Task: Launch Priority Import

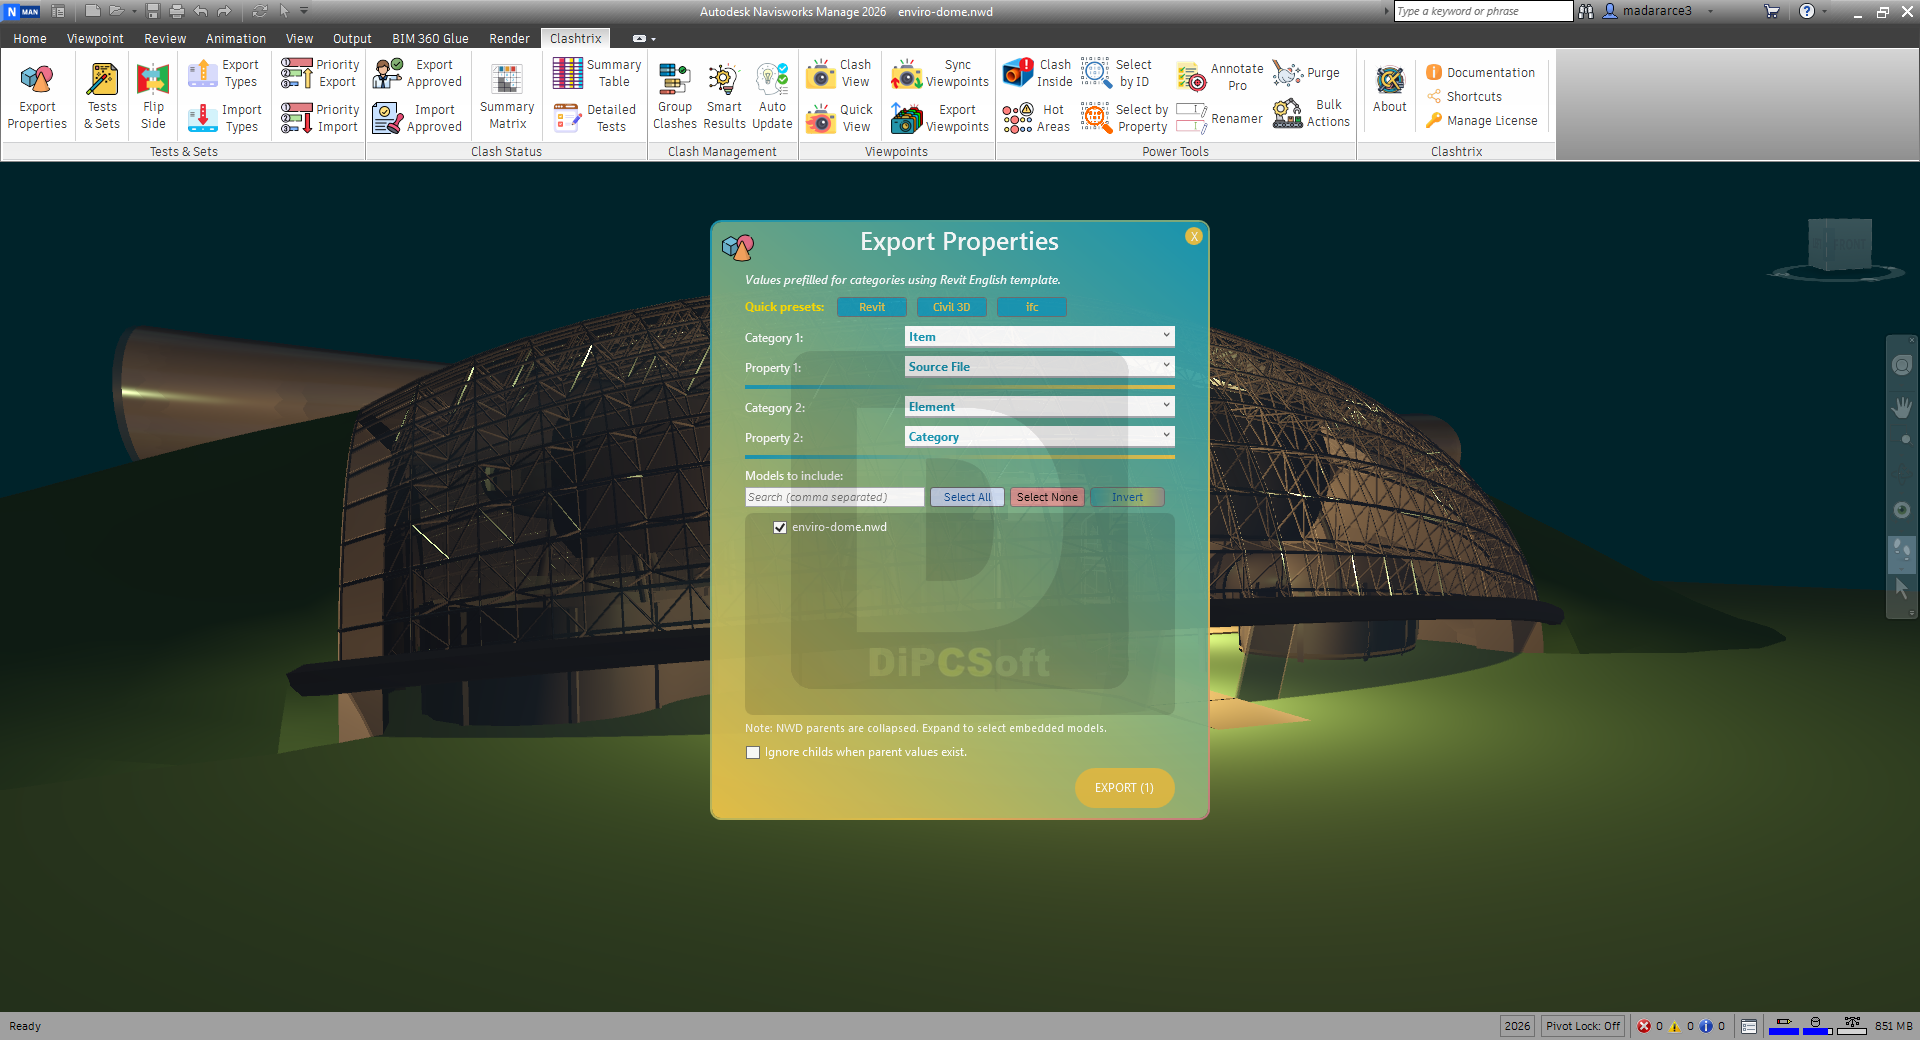Action: [x=320, y=119]
